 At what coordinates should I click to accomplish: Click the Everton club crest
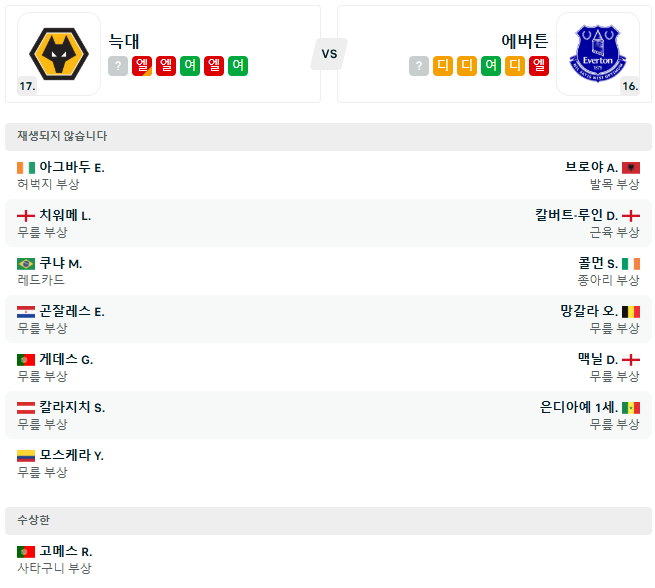(x=597, y=54)
